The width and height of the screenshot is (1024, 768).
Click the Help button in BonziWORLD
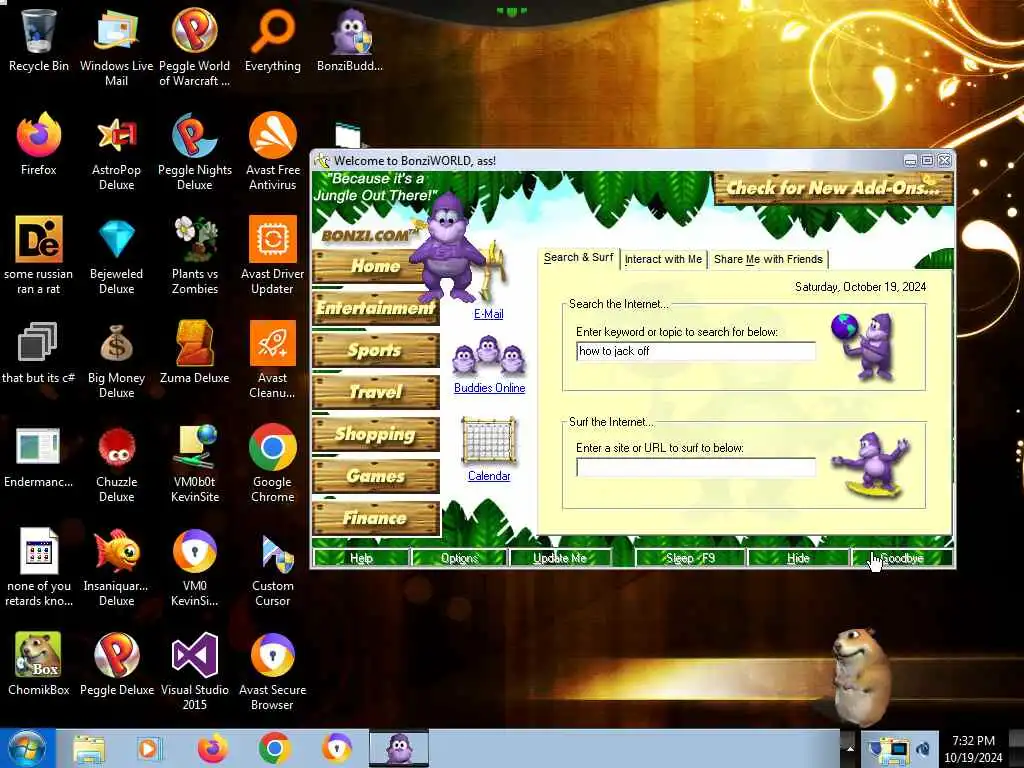[x=361, y=558]
